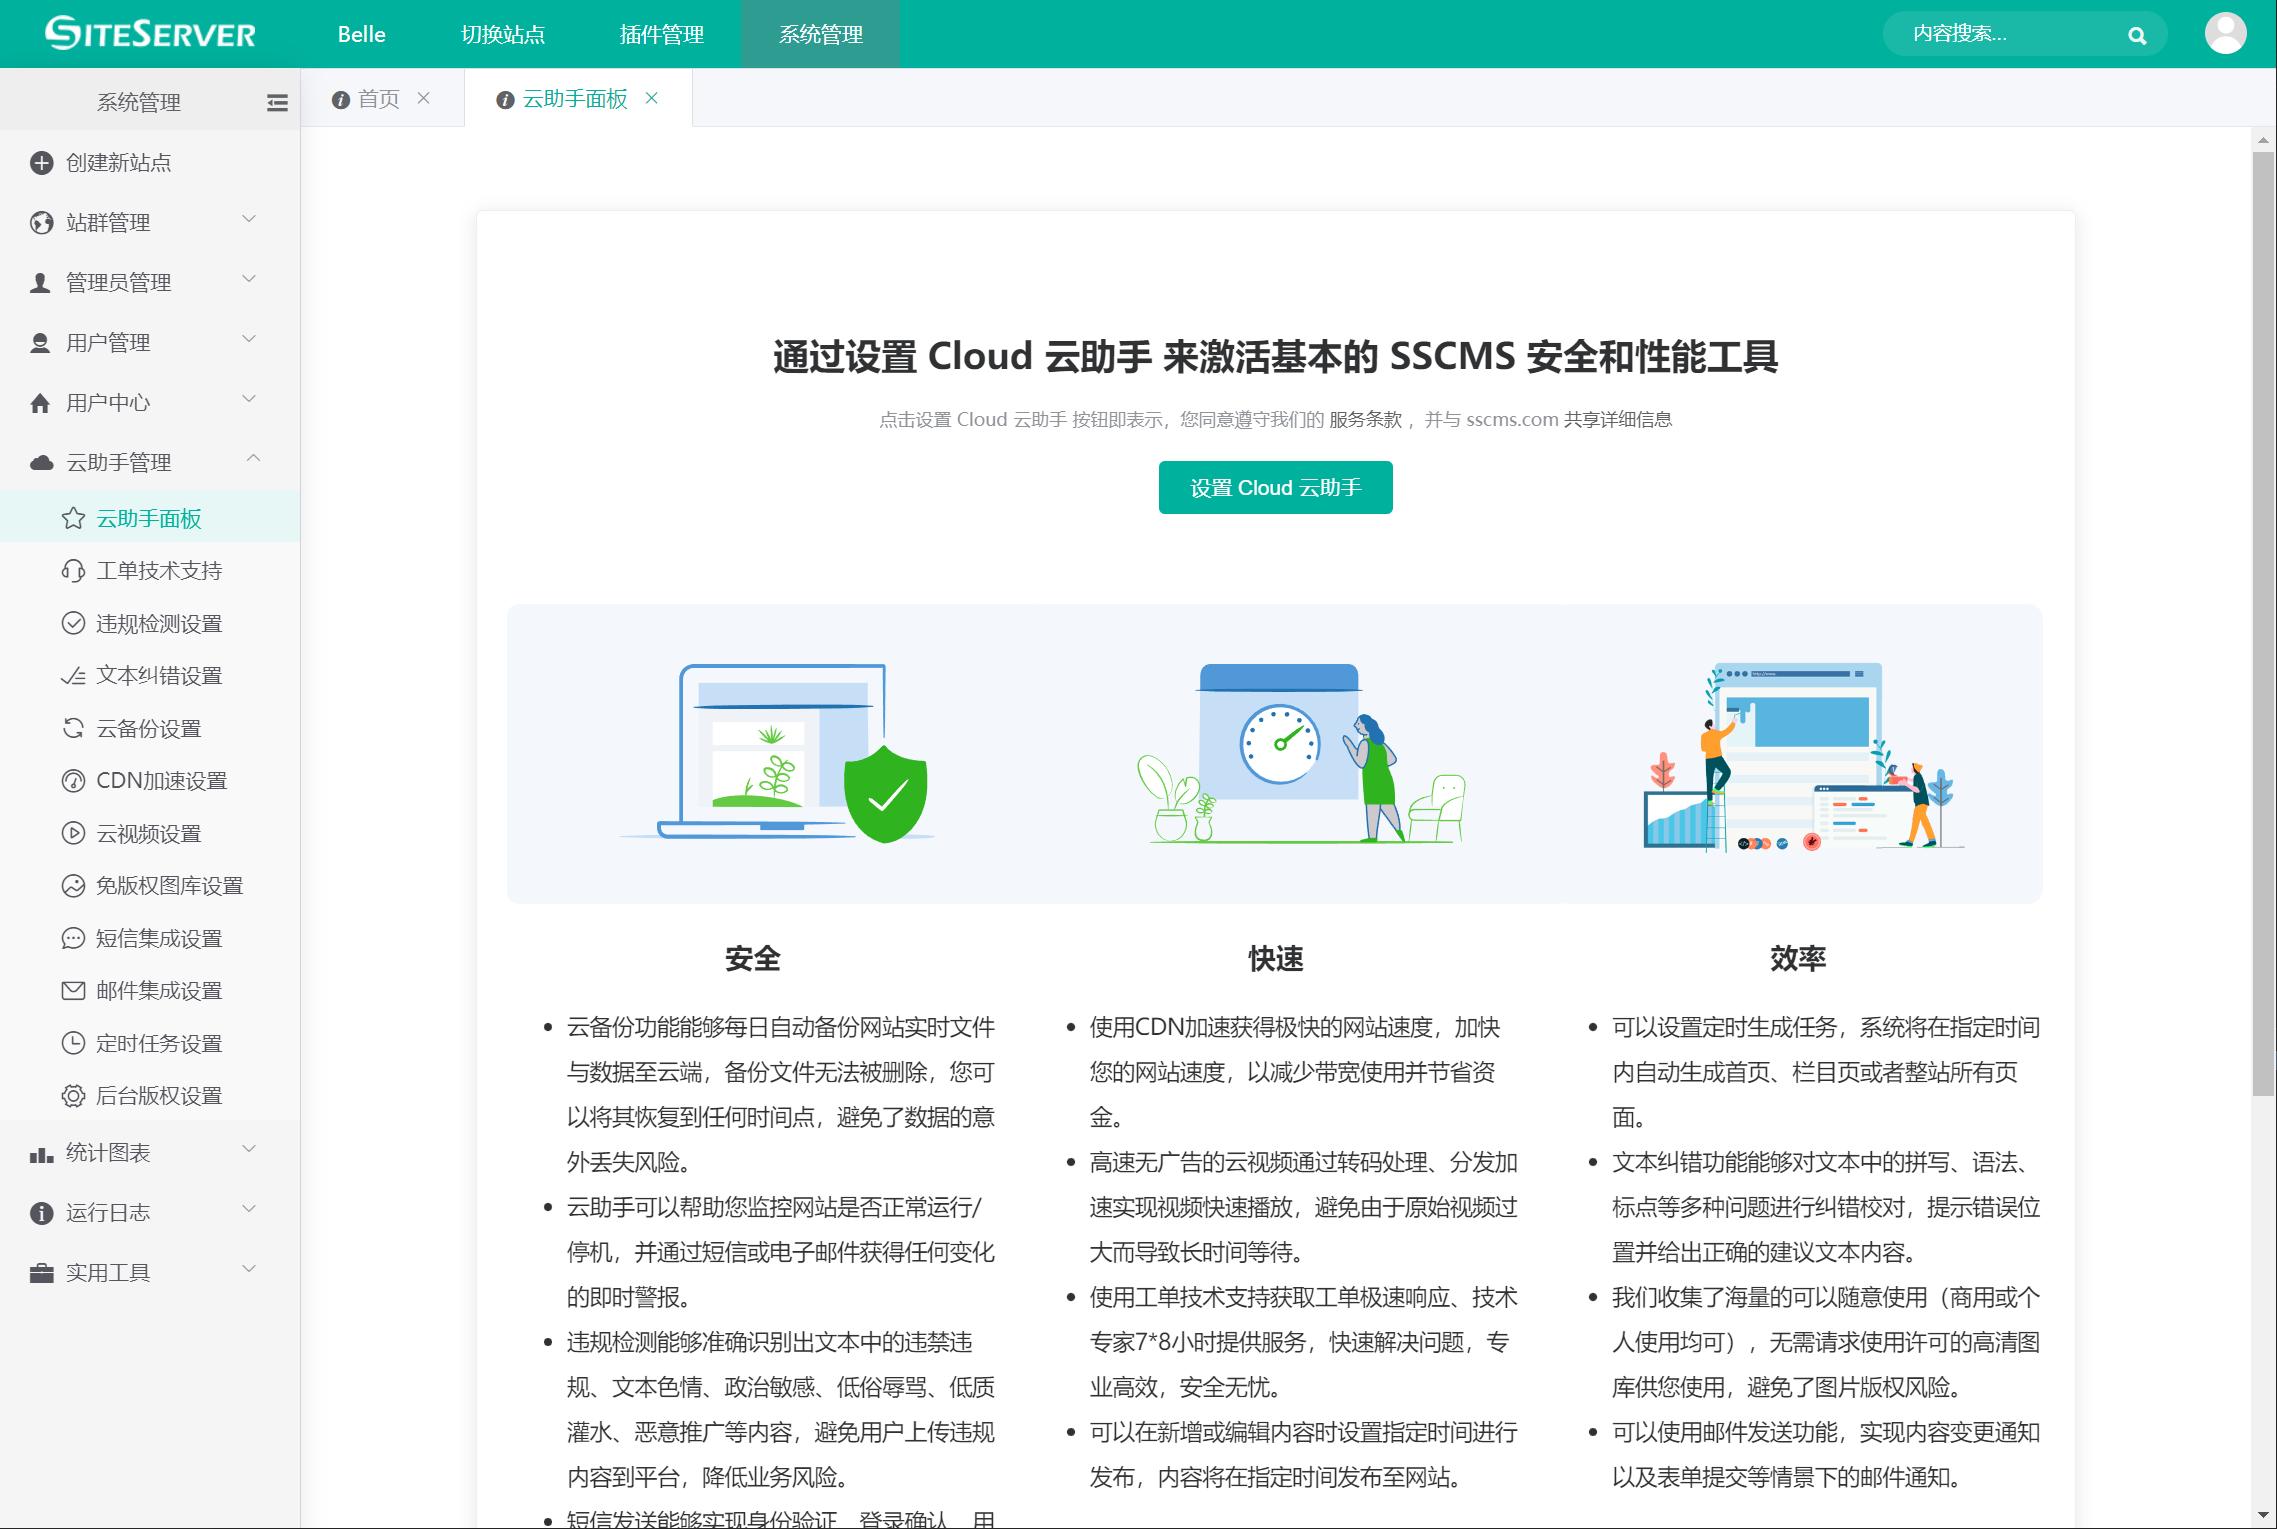Click 设置 Cloud 云助手 button
Image resolution: width=2277 pixels, height=1529 pixels.
click(1275, 488)
